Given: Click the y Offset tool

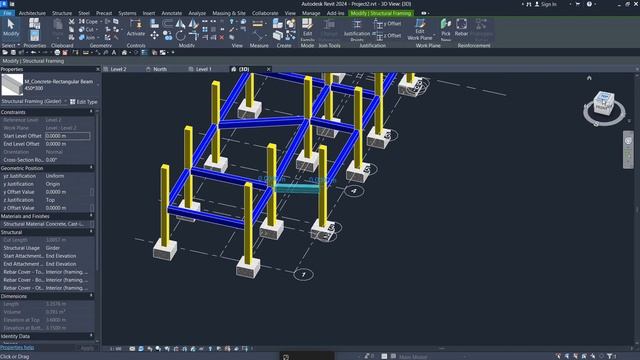Looking at the screenshot, I should click(388, 24).
